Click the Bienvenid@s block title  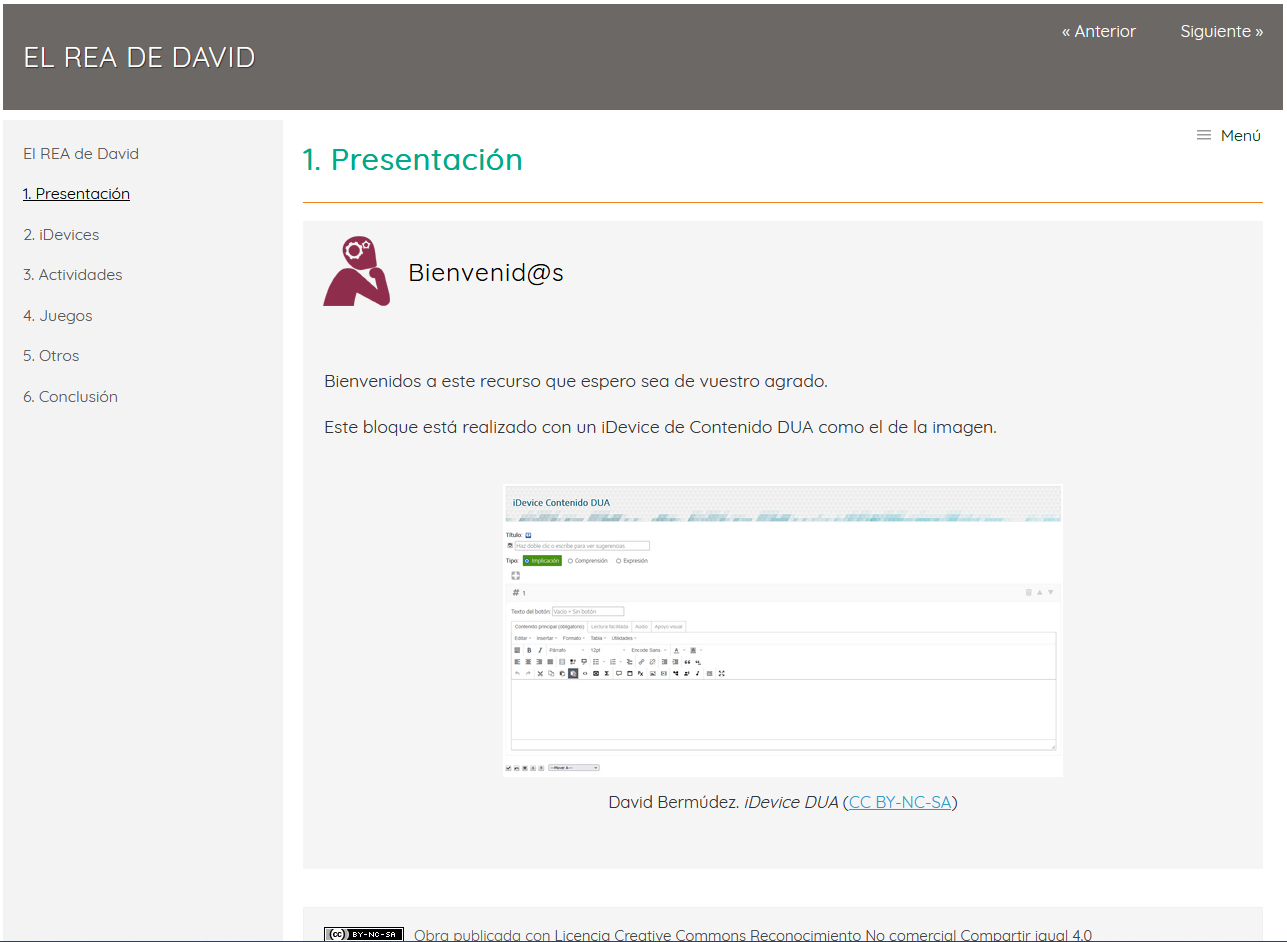coord(486,272)
